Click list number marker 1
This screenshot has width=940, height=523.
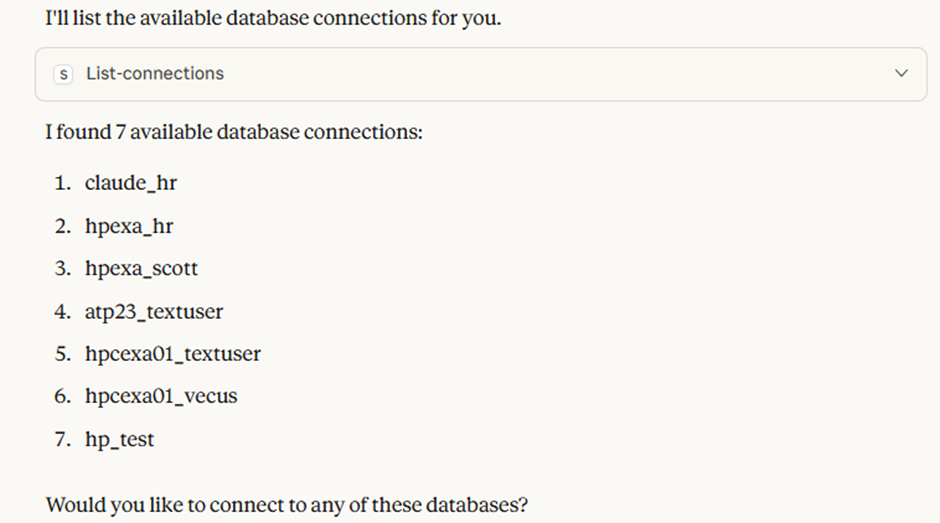[63, 183]
